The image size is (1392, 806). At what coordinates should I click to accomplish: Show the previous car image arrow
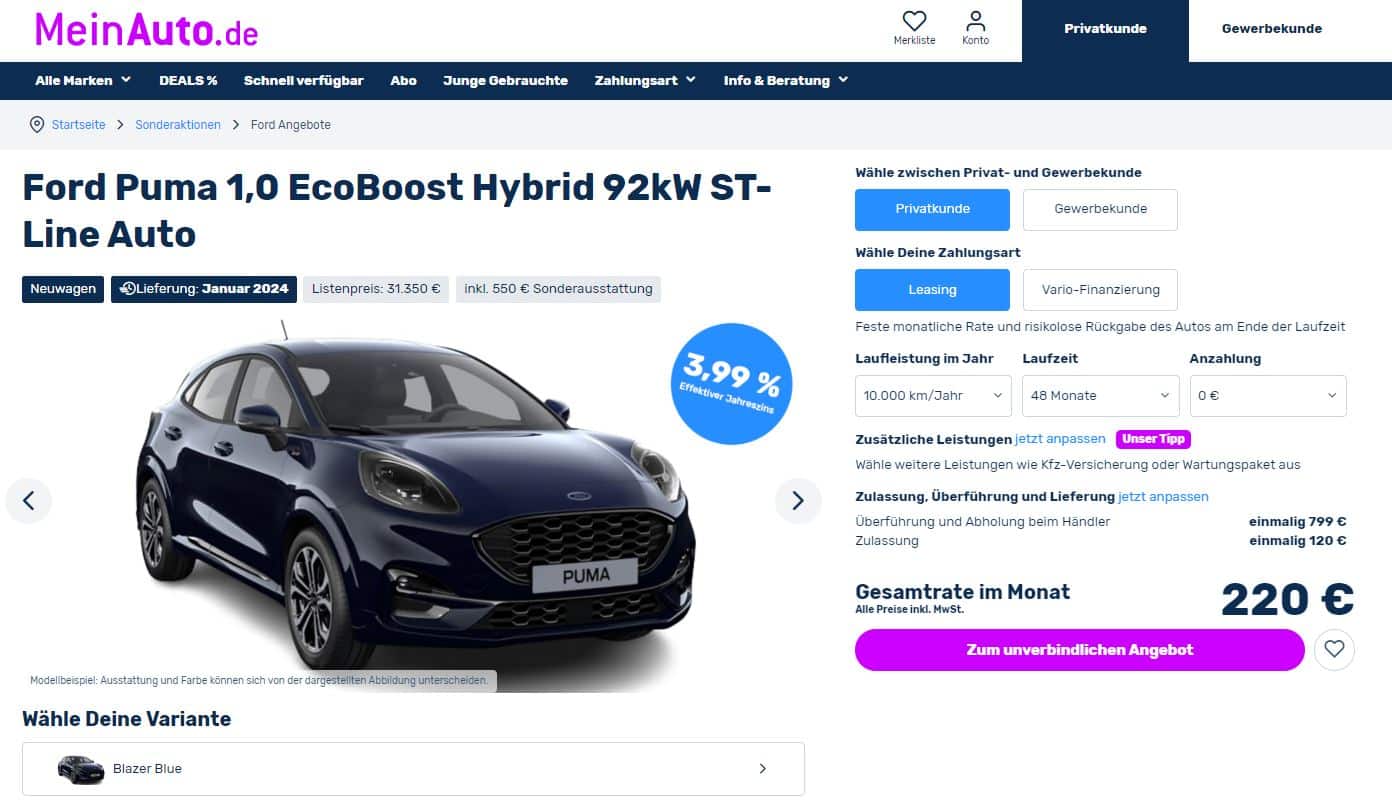[28, 500]
